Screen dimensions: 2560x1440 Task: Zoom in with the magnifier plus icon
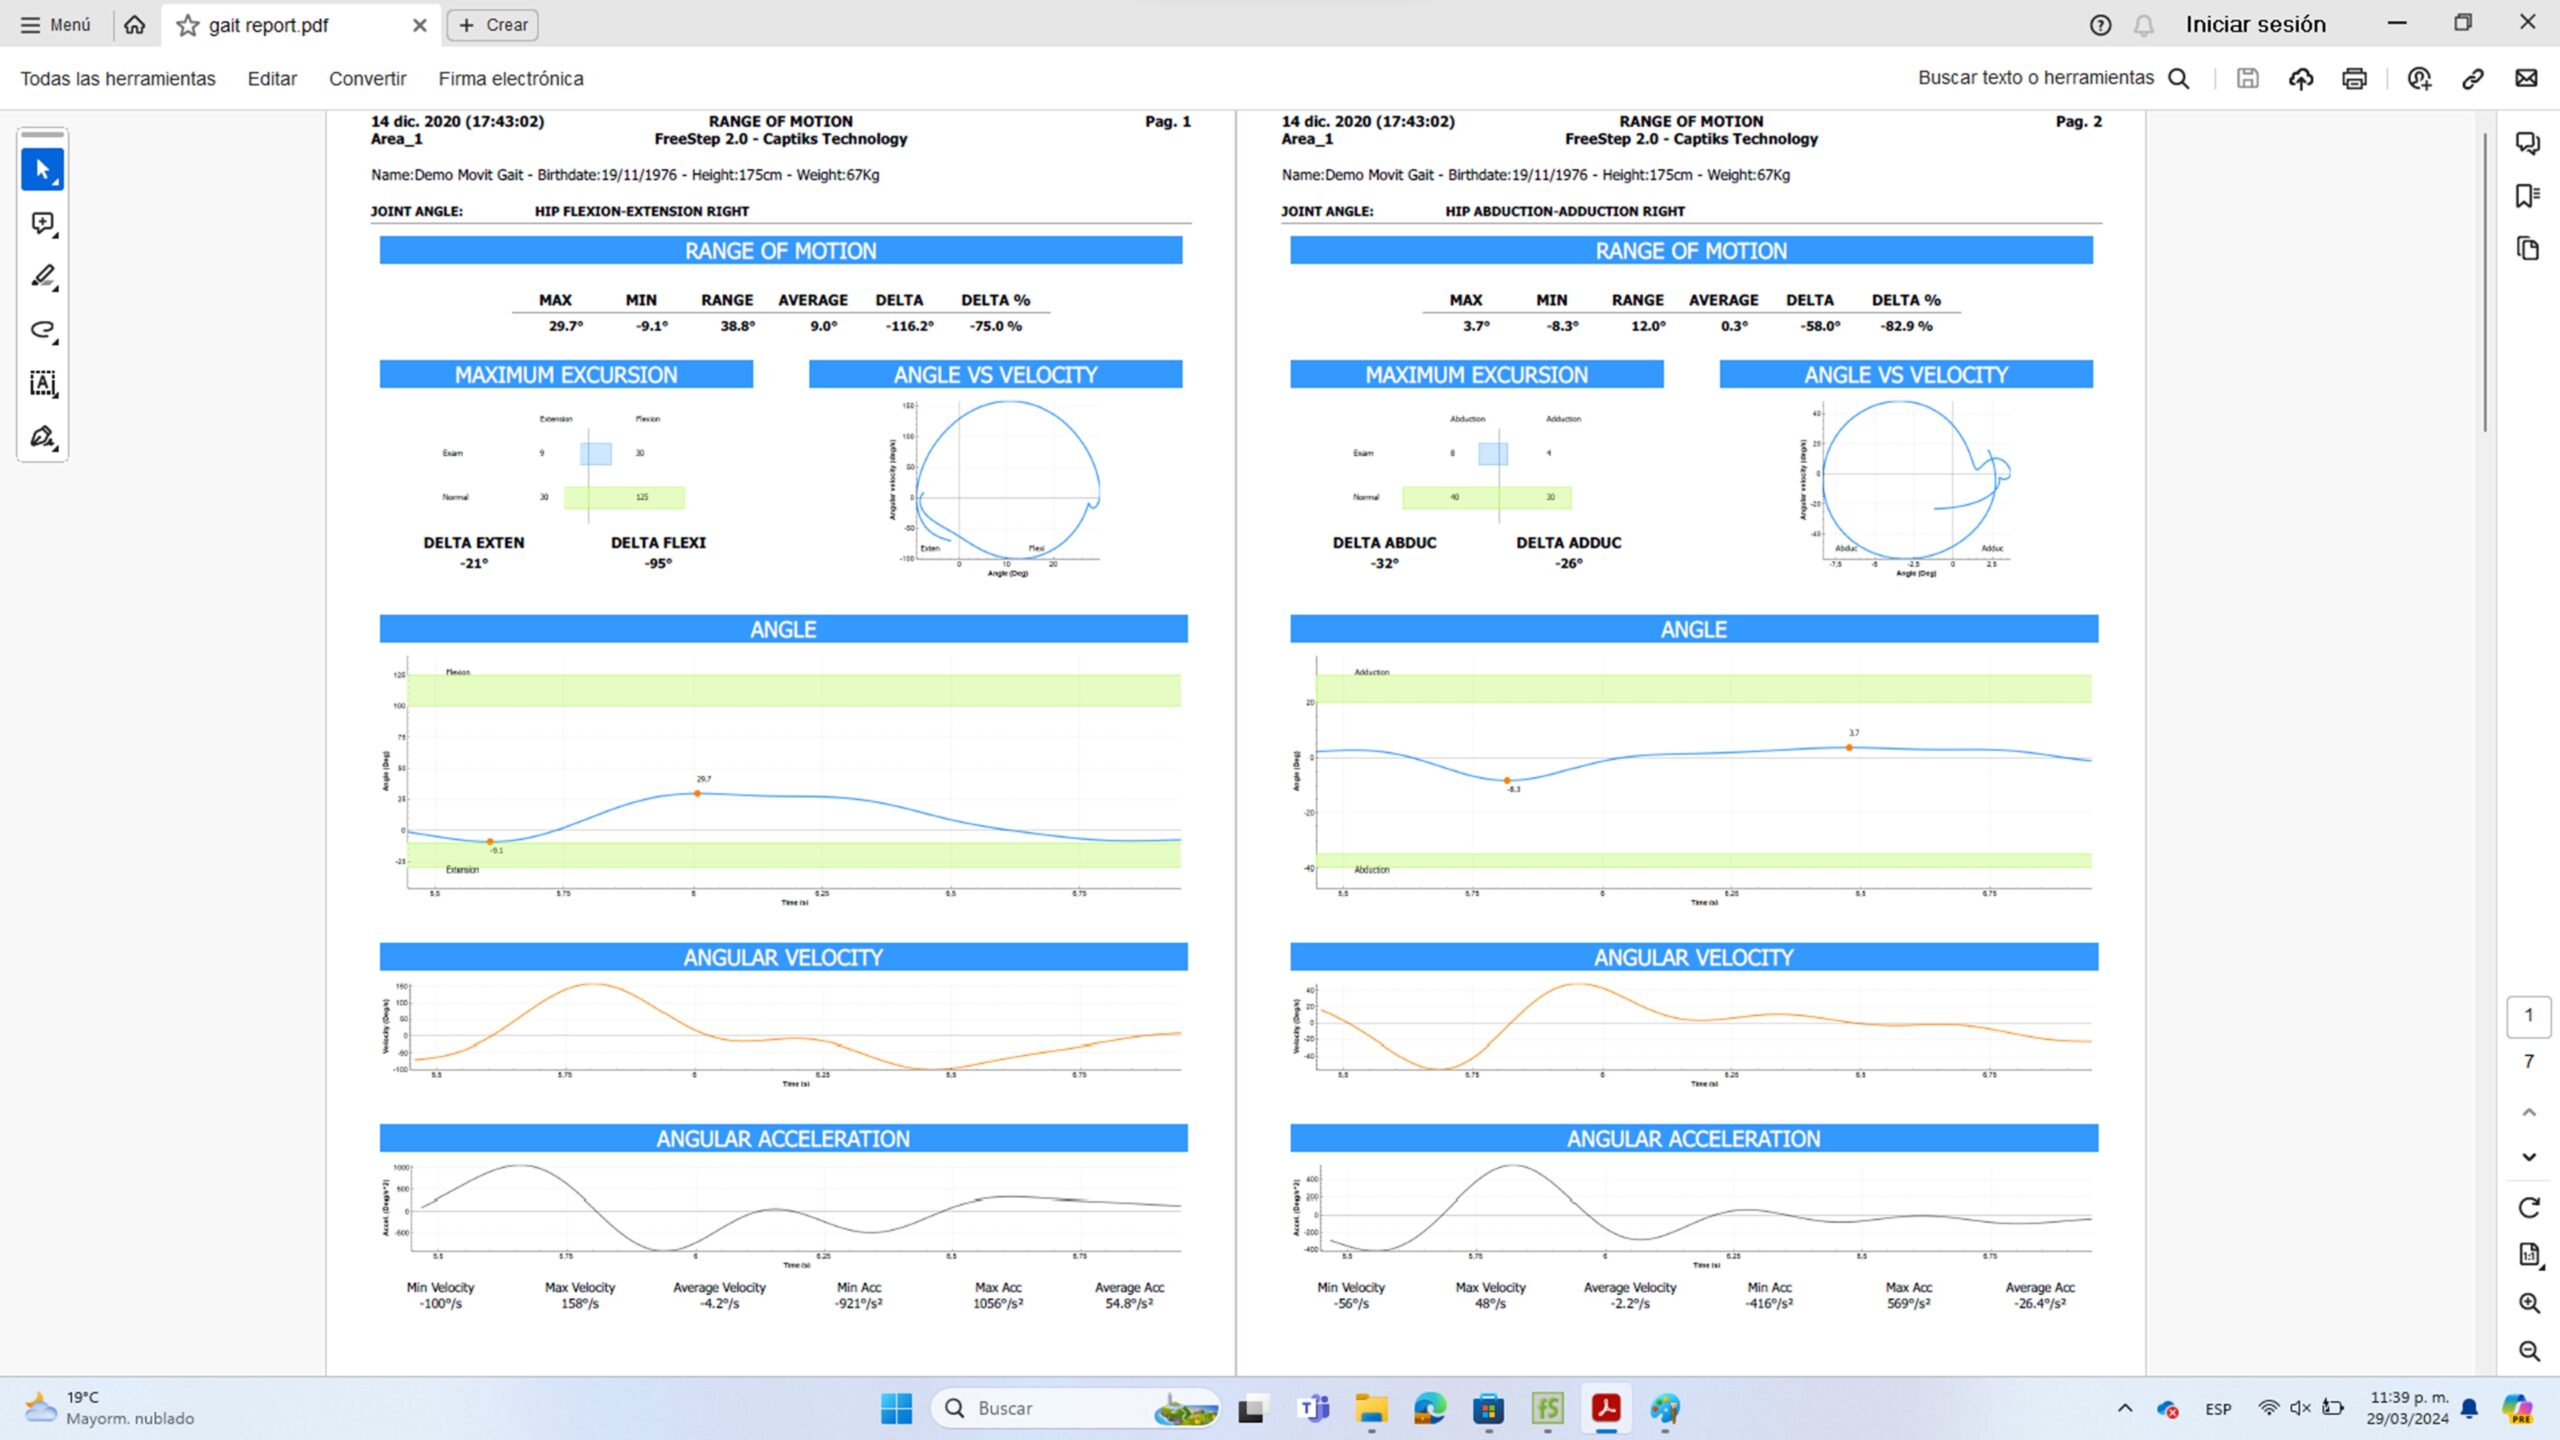[2529, 1303]
